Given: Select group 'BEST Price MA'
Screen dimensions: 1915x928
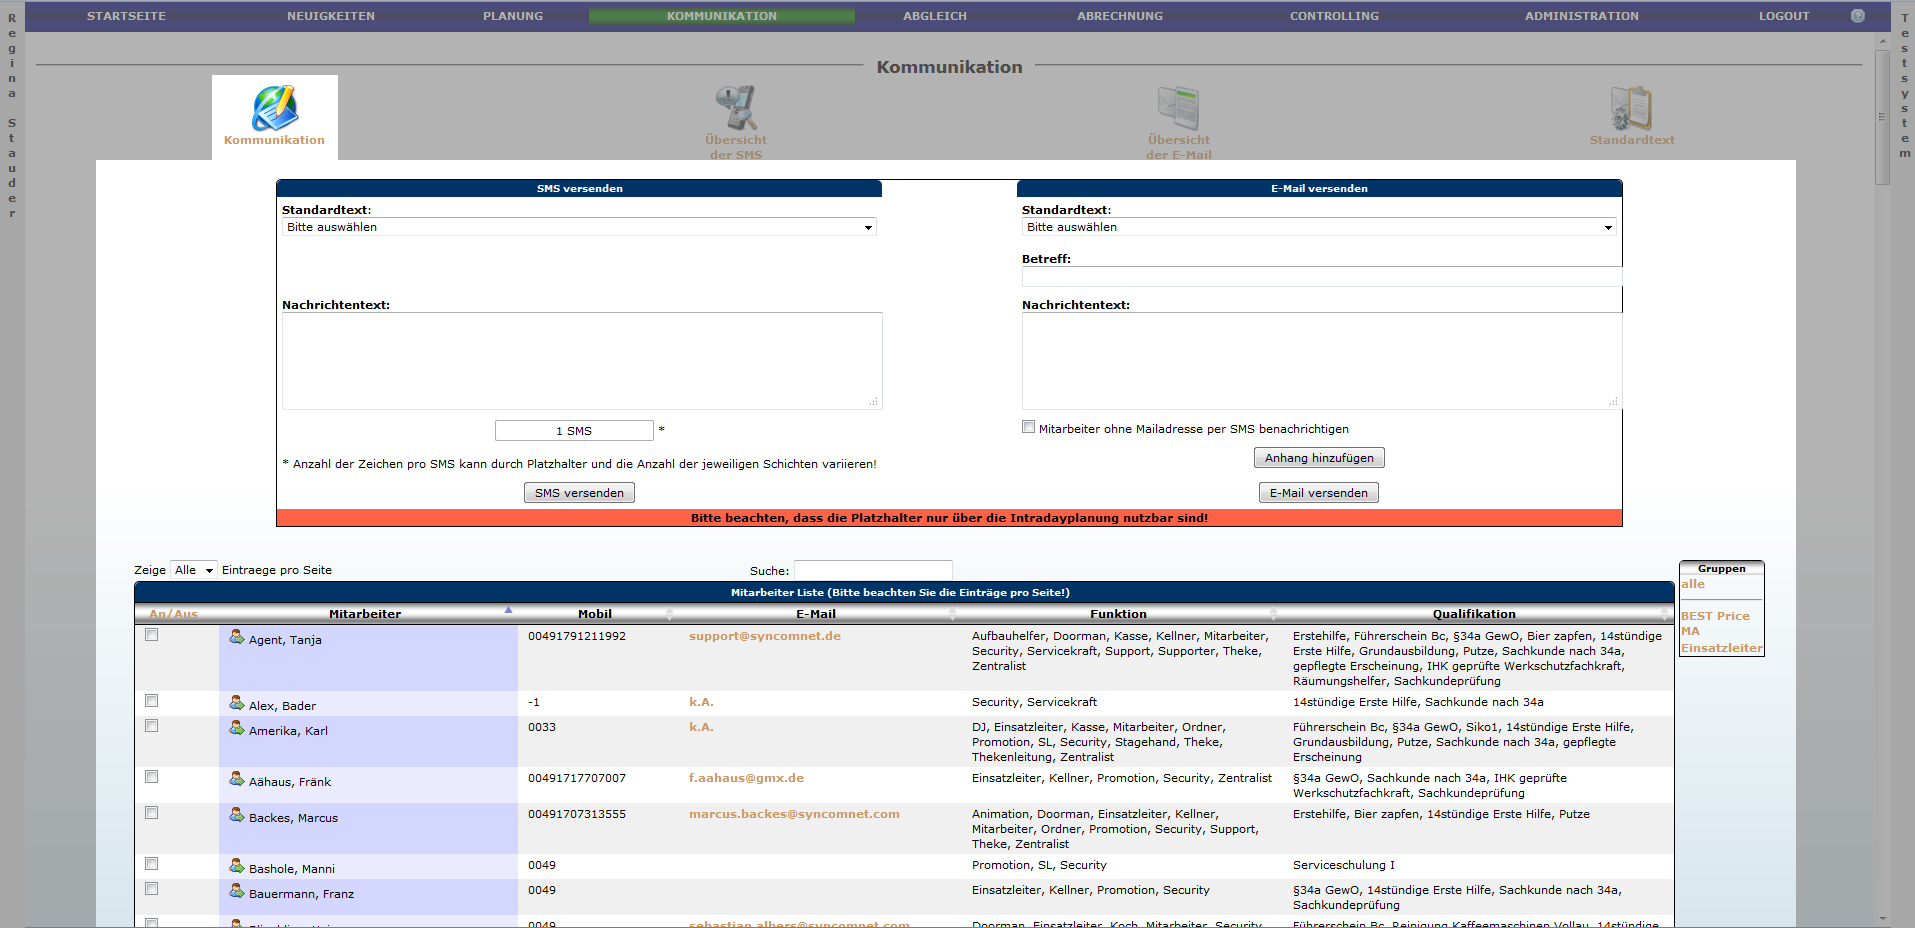Looking at the screenshot, I should (1715, 623).
